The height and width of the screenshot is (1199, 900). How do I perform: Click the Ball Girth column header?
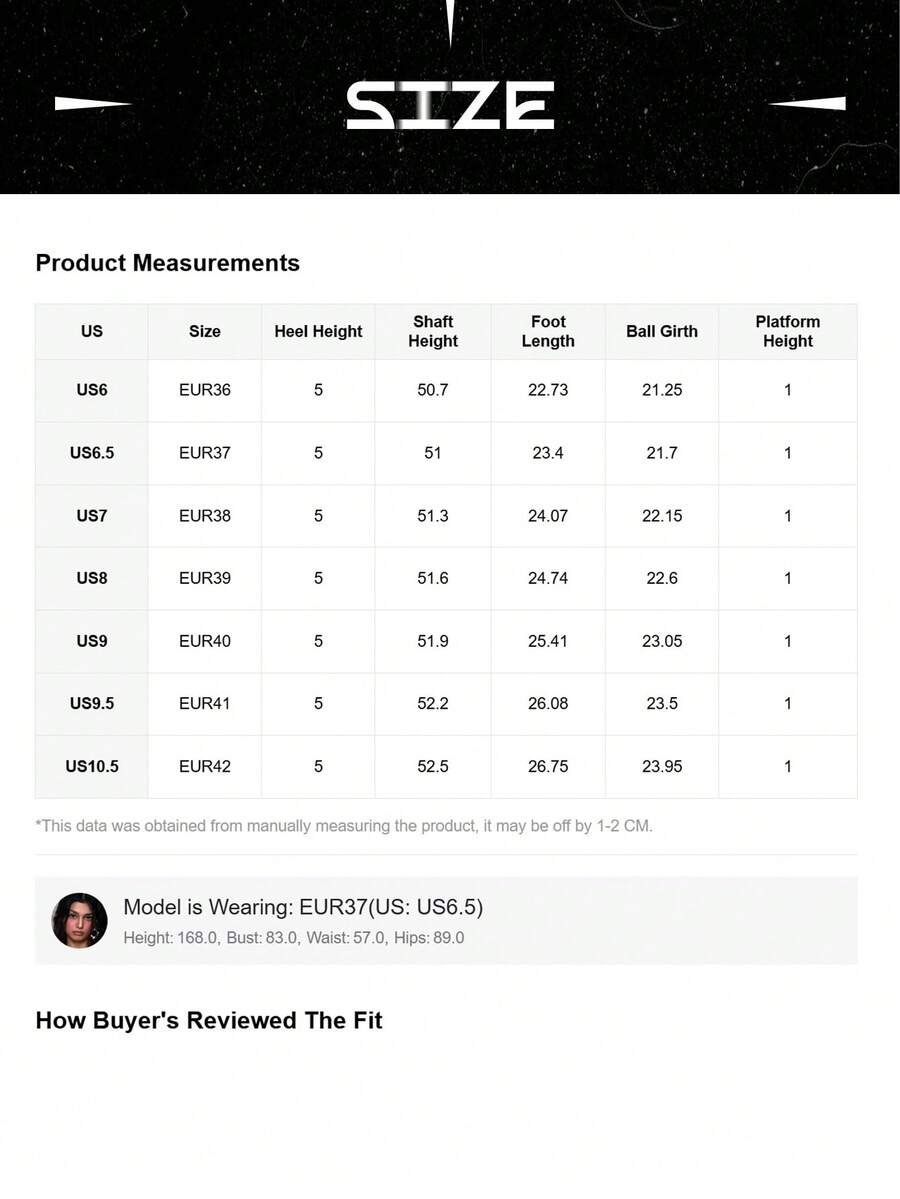[662, 331]
